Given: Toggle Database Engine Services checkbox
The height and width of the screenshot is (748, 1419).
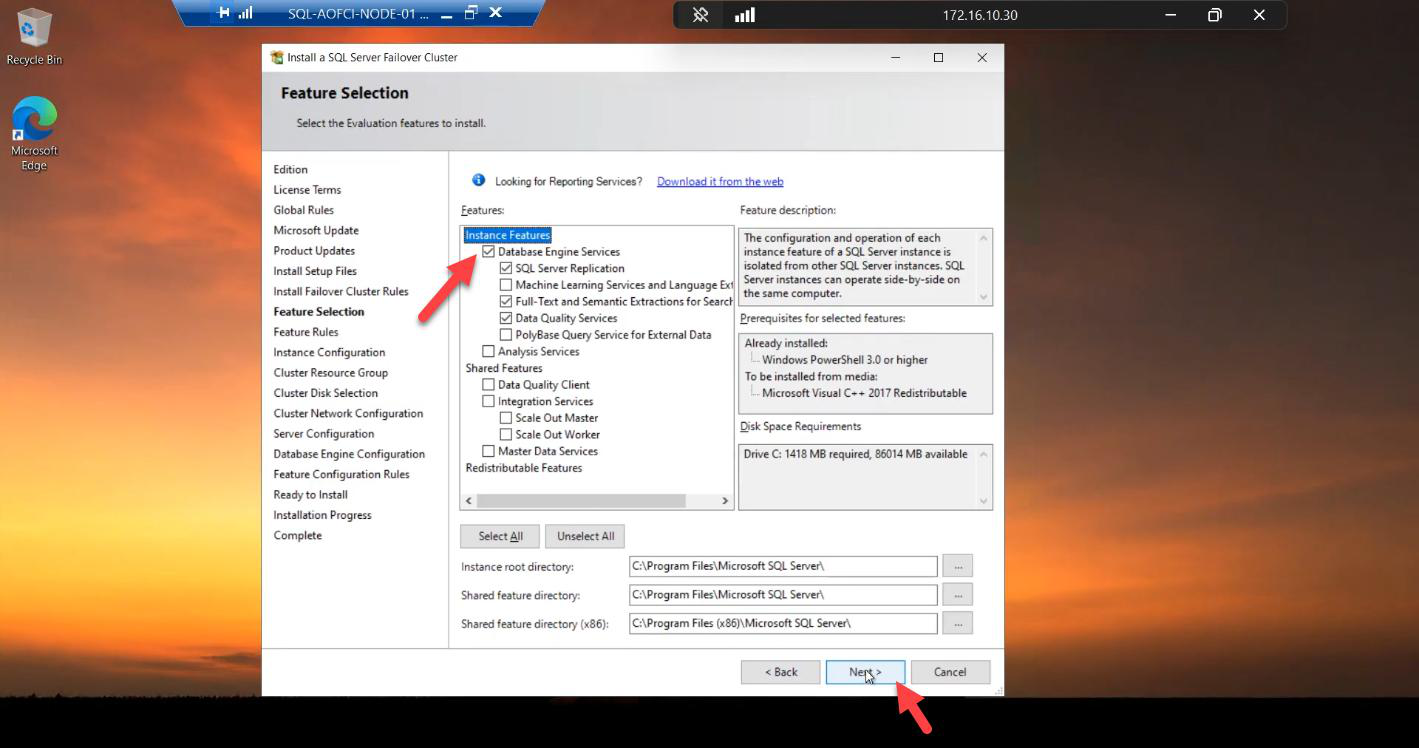Looking at the screenshot, I should click(488, 252).
